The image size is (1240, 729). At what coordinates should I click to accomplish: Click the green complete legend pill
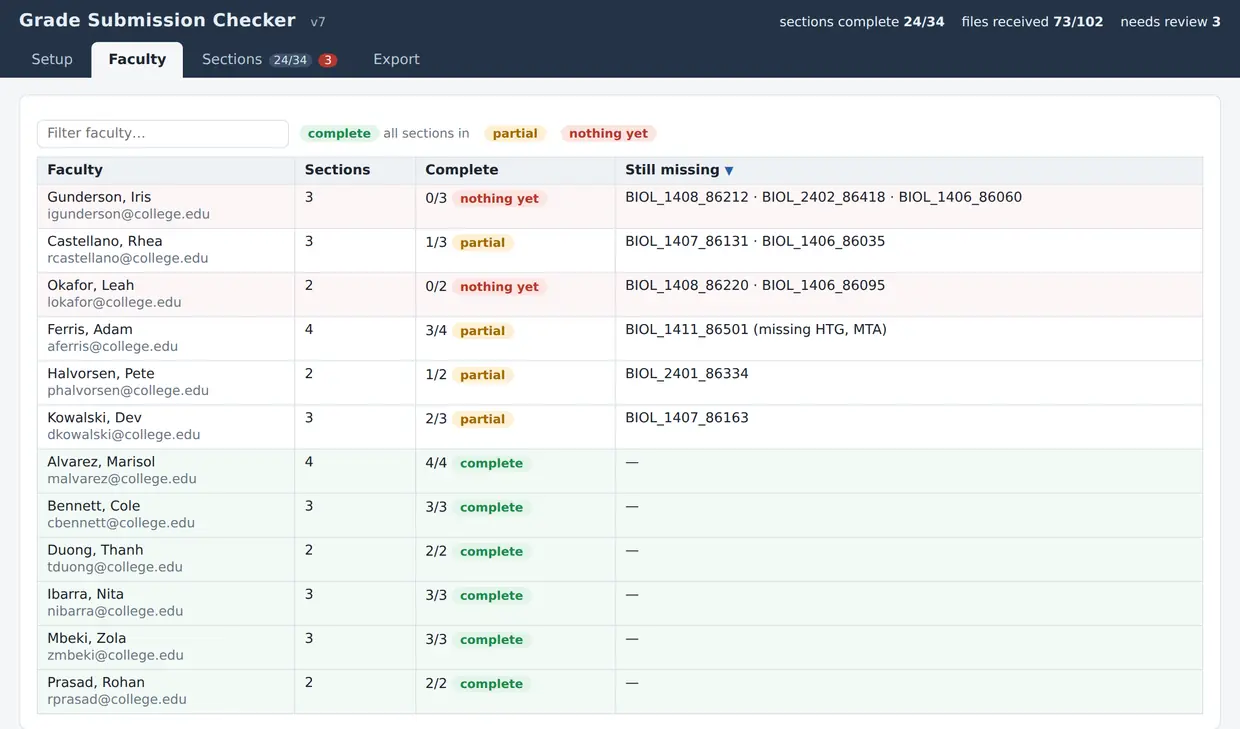[x=339, y=133]
